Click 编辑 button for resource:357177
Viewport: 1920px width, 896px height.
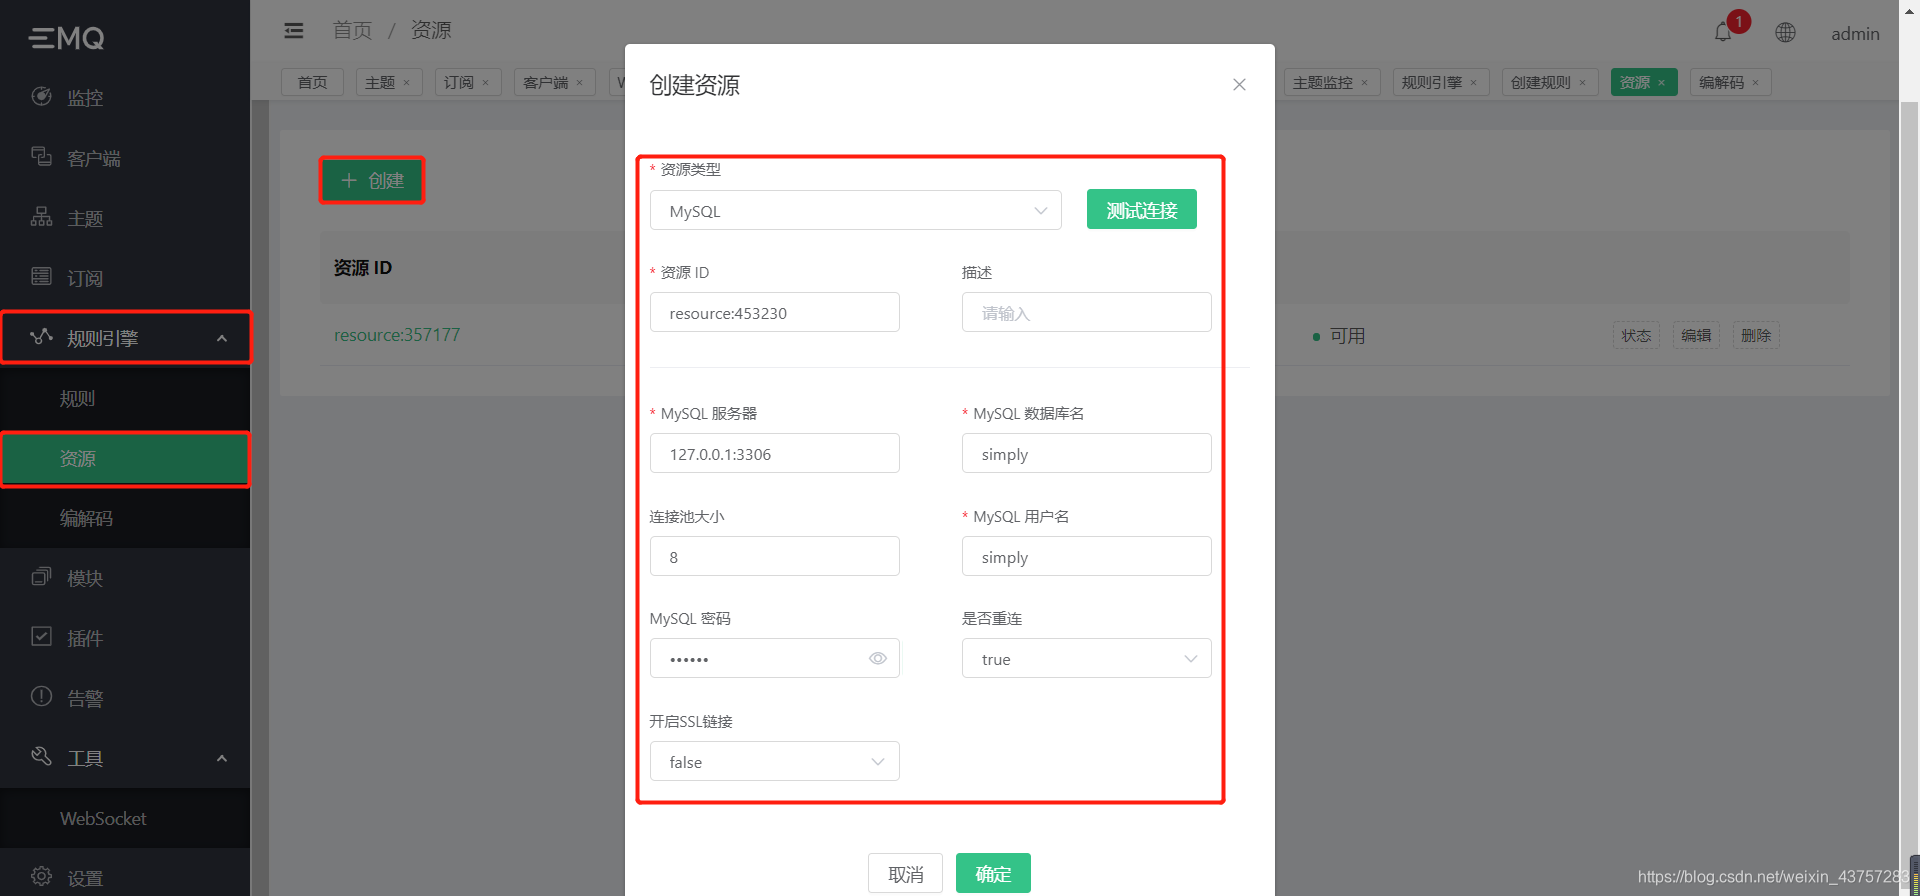[x=1696, y=335]
